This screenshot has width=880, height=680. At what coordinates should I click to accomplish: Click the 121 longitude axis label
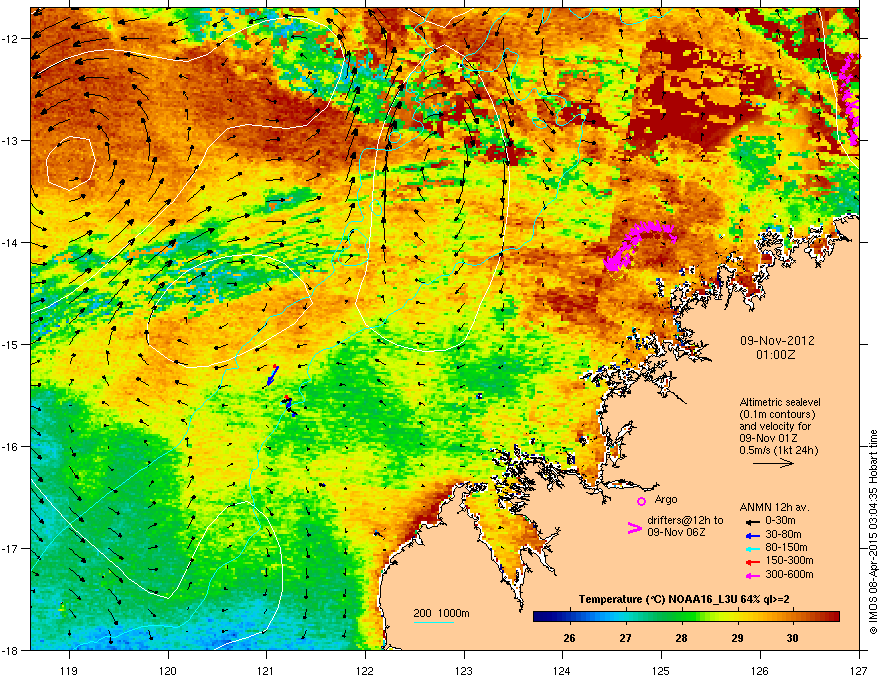[266, 670]
